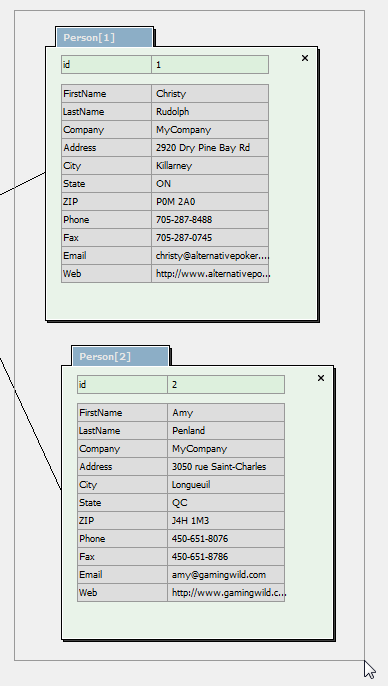The height and width of the screenshot is (686, 388).
Task: Click the id label in Person[2]
Action: point(122,385)
